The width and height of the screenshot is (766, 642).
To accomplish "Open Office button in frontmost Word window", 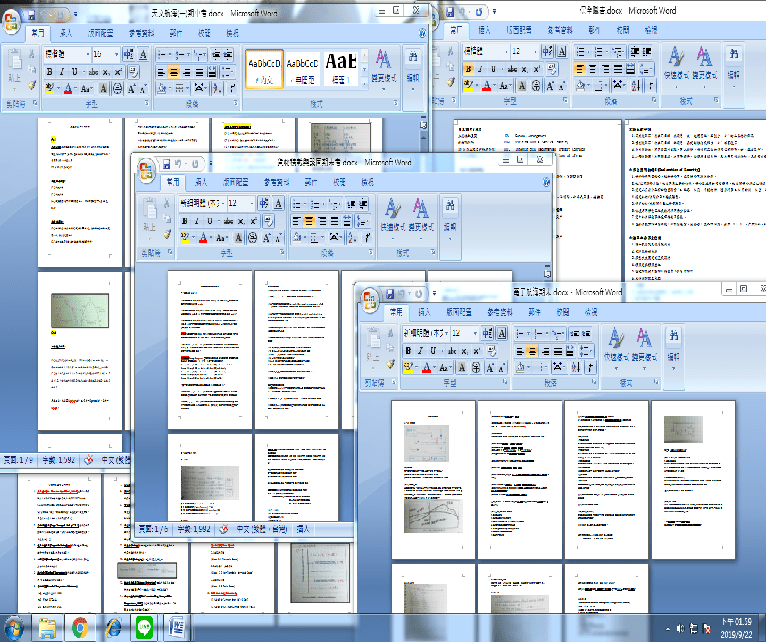I will [370, 299].
